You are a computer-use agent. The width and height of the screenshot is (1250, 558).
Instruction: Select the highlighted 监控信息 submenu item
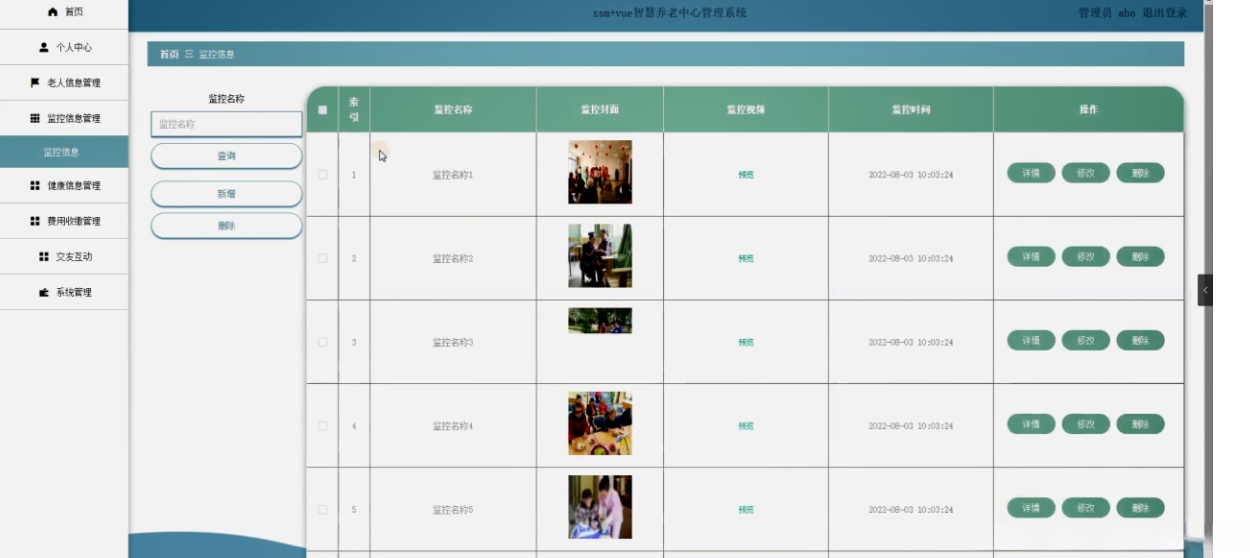[x=64, y=152]
